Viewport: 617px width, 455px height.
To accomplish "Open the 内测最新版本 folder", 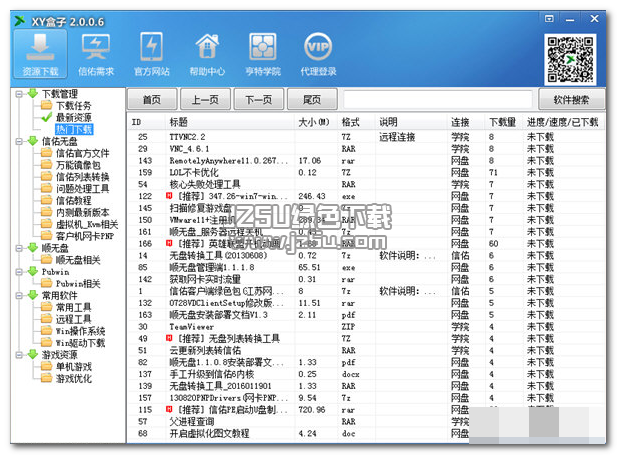I will tap(82, 212).
